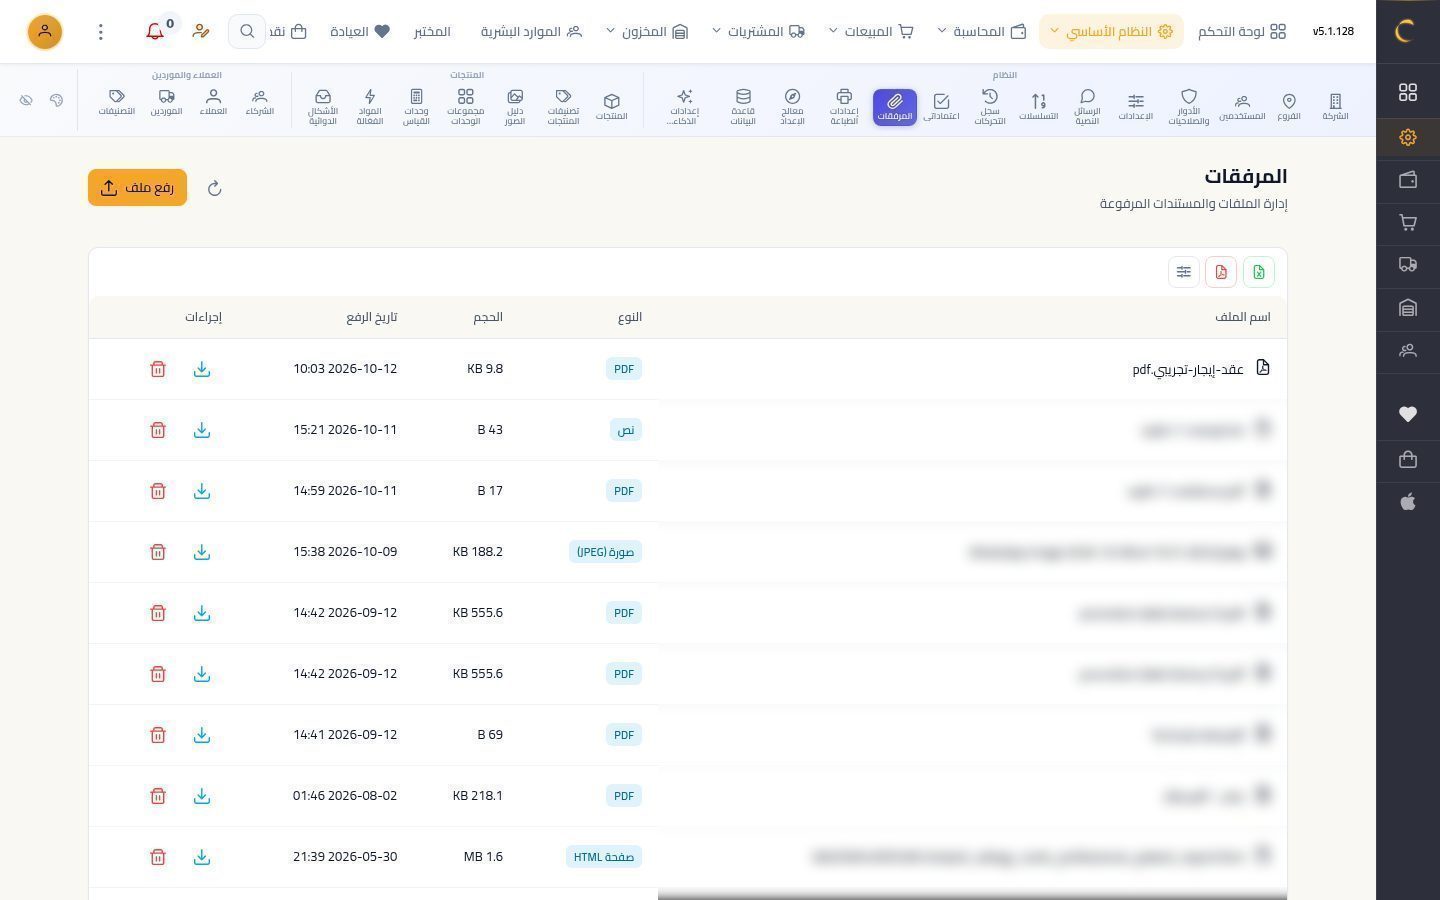The width and height of the screenshot is (1440, 900).
Task: Export the attachments list to PDF
Action: (x=1221, y=272)
